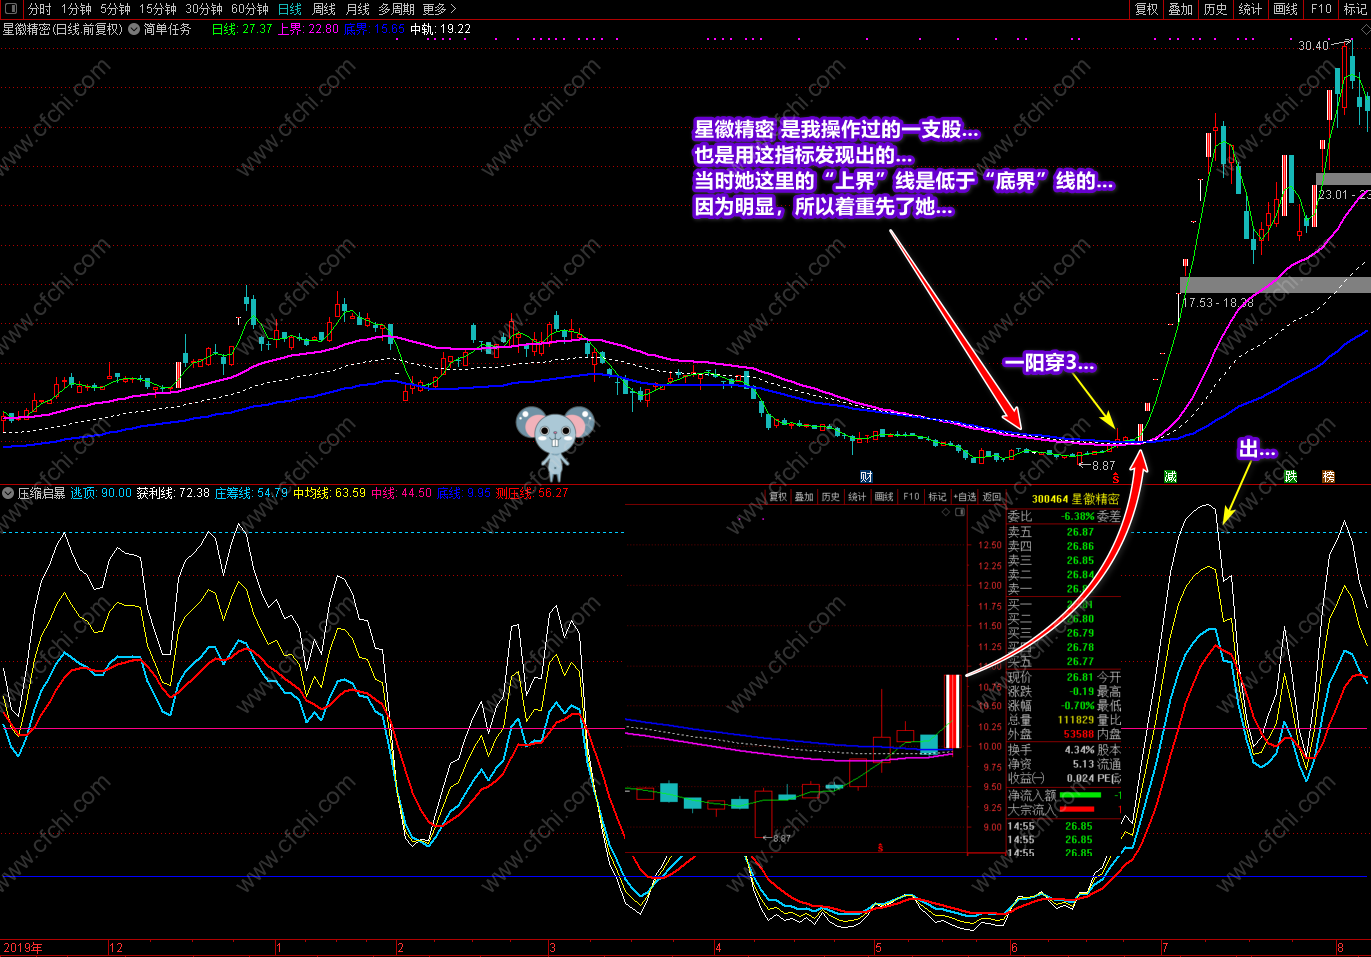Open F10 company info in top toolbar
The height and width of the screenshot is (957, 1371).
point(1321,9)
